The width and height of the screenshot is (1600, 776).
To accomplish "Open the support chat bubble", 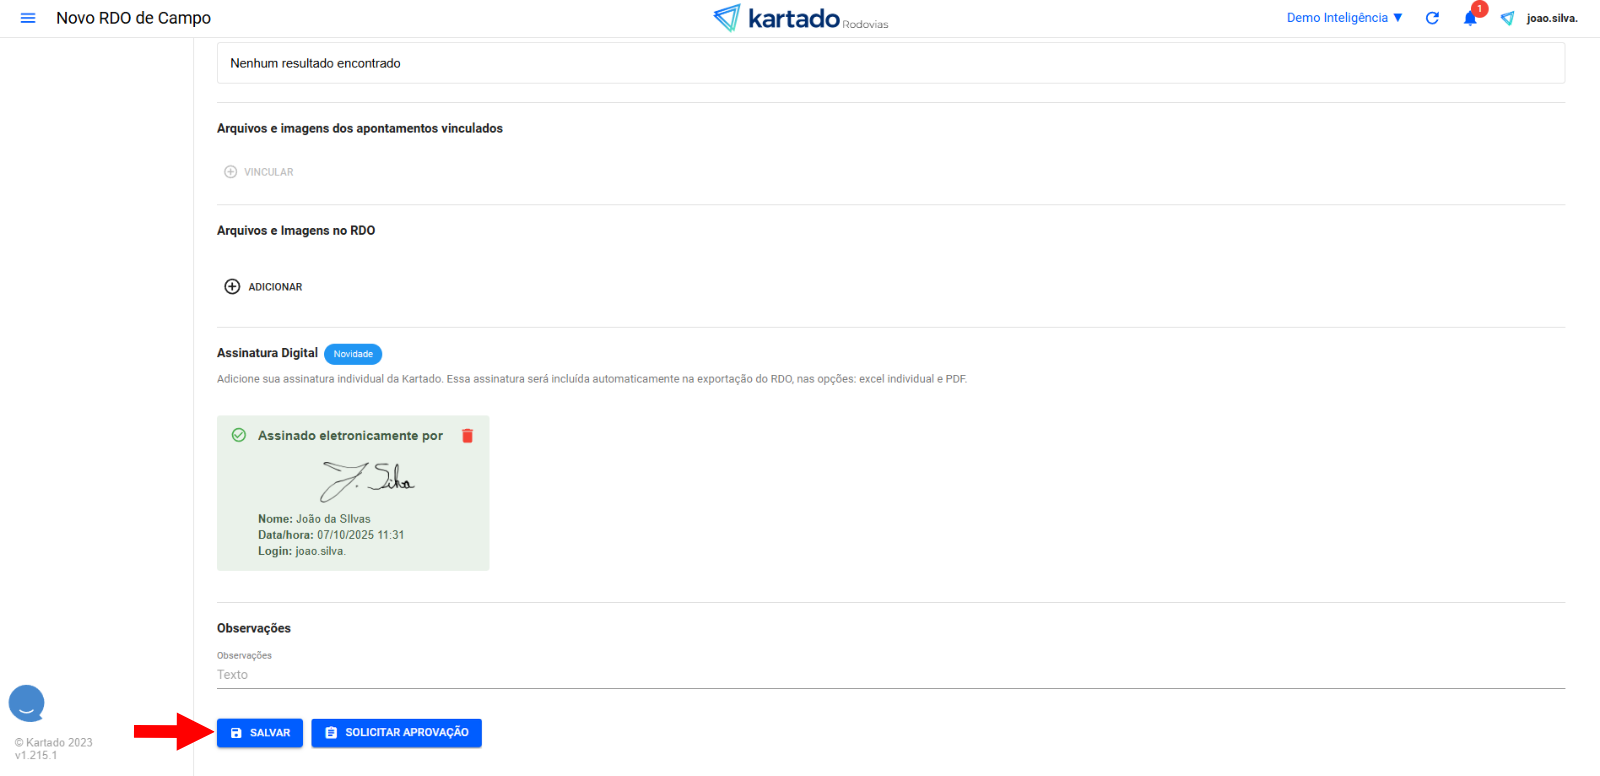I will tap(27, 703).
